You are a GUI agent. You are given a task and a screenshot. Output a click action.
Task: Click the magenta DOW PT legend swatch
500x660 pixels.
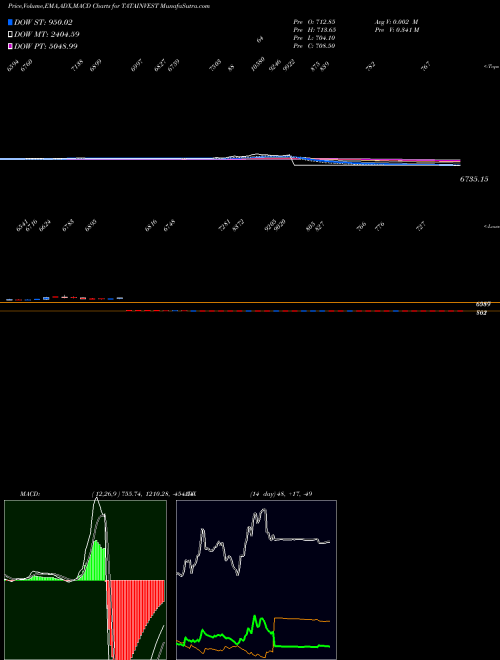tap(10, 46)
